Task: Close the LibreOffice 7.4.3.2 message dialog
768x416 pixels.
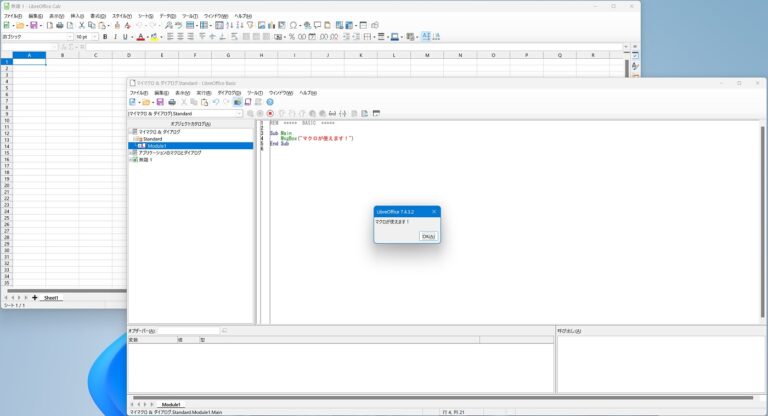Action: [434, 212]
